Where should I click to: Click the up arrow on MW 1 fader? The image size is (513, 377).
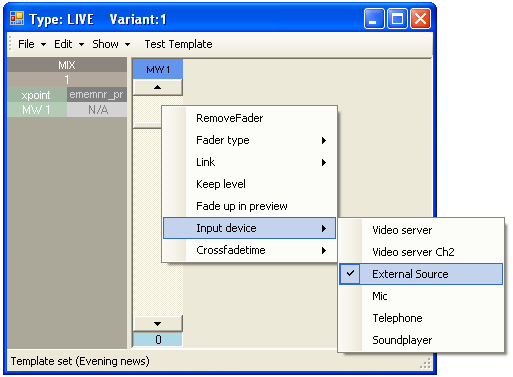click(x=158, y=87)
